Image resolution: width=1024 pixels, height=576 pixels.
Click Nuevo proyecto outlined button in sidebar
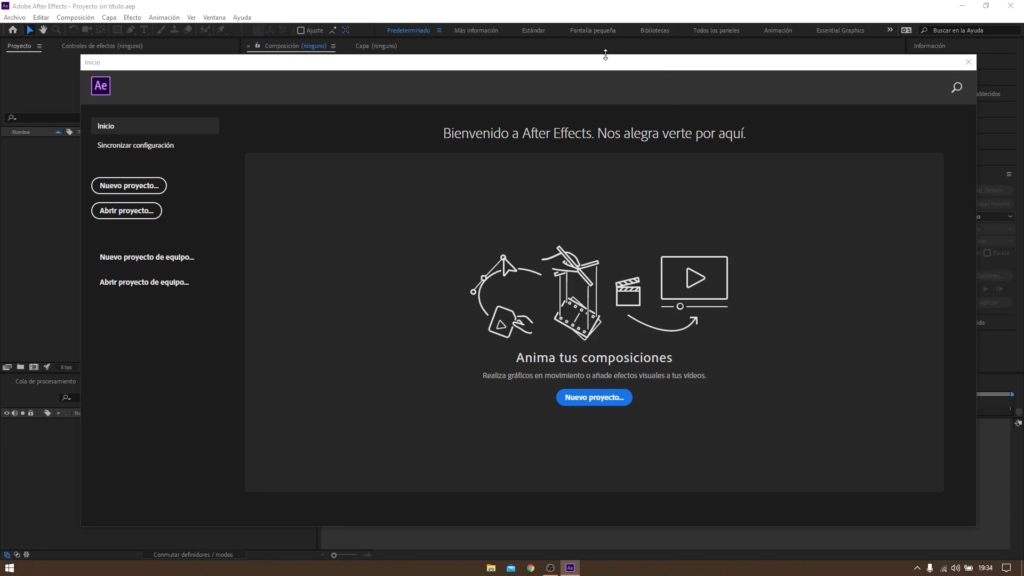(129, 185)
